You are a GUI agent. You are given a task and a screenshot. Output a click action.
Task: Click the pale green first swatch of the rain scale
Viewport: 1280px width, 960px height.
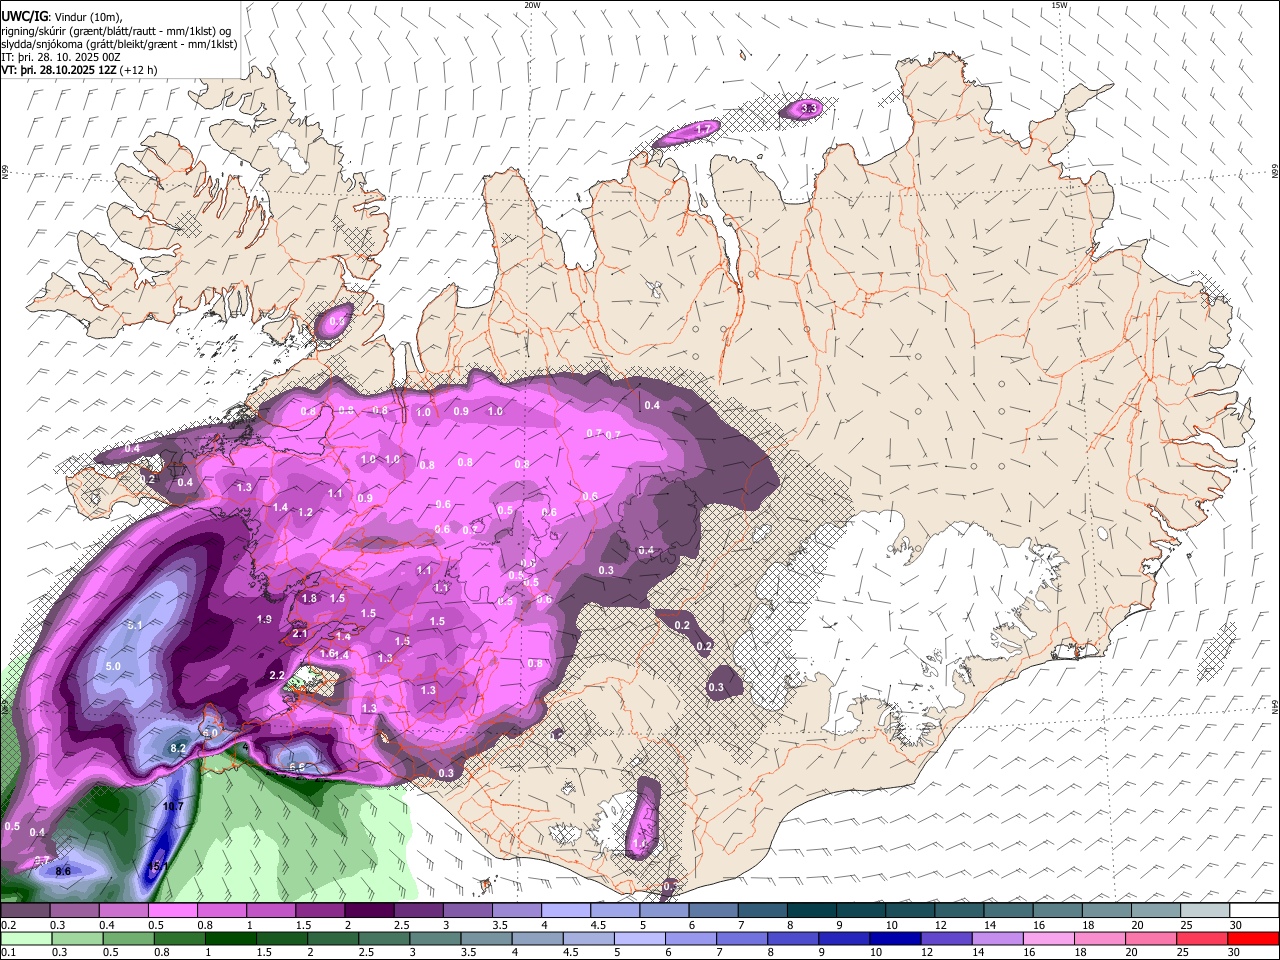click(x=26, y=938)
